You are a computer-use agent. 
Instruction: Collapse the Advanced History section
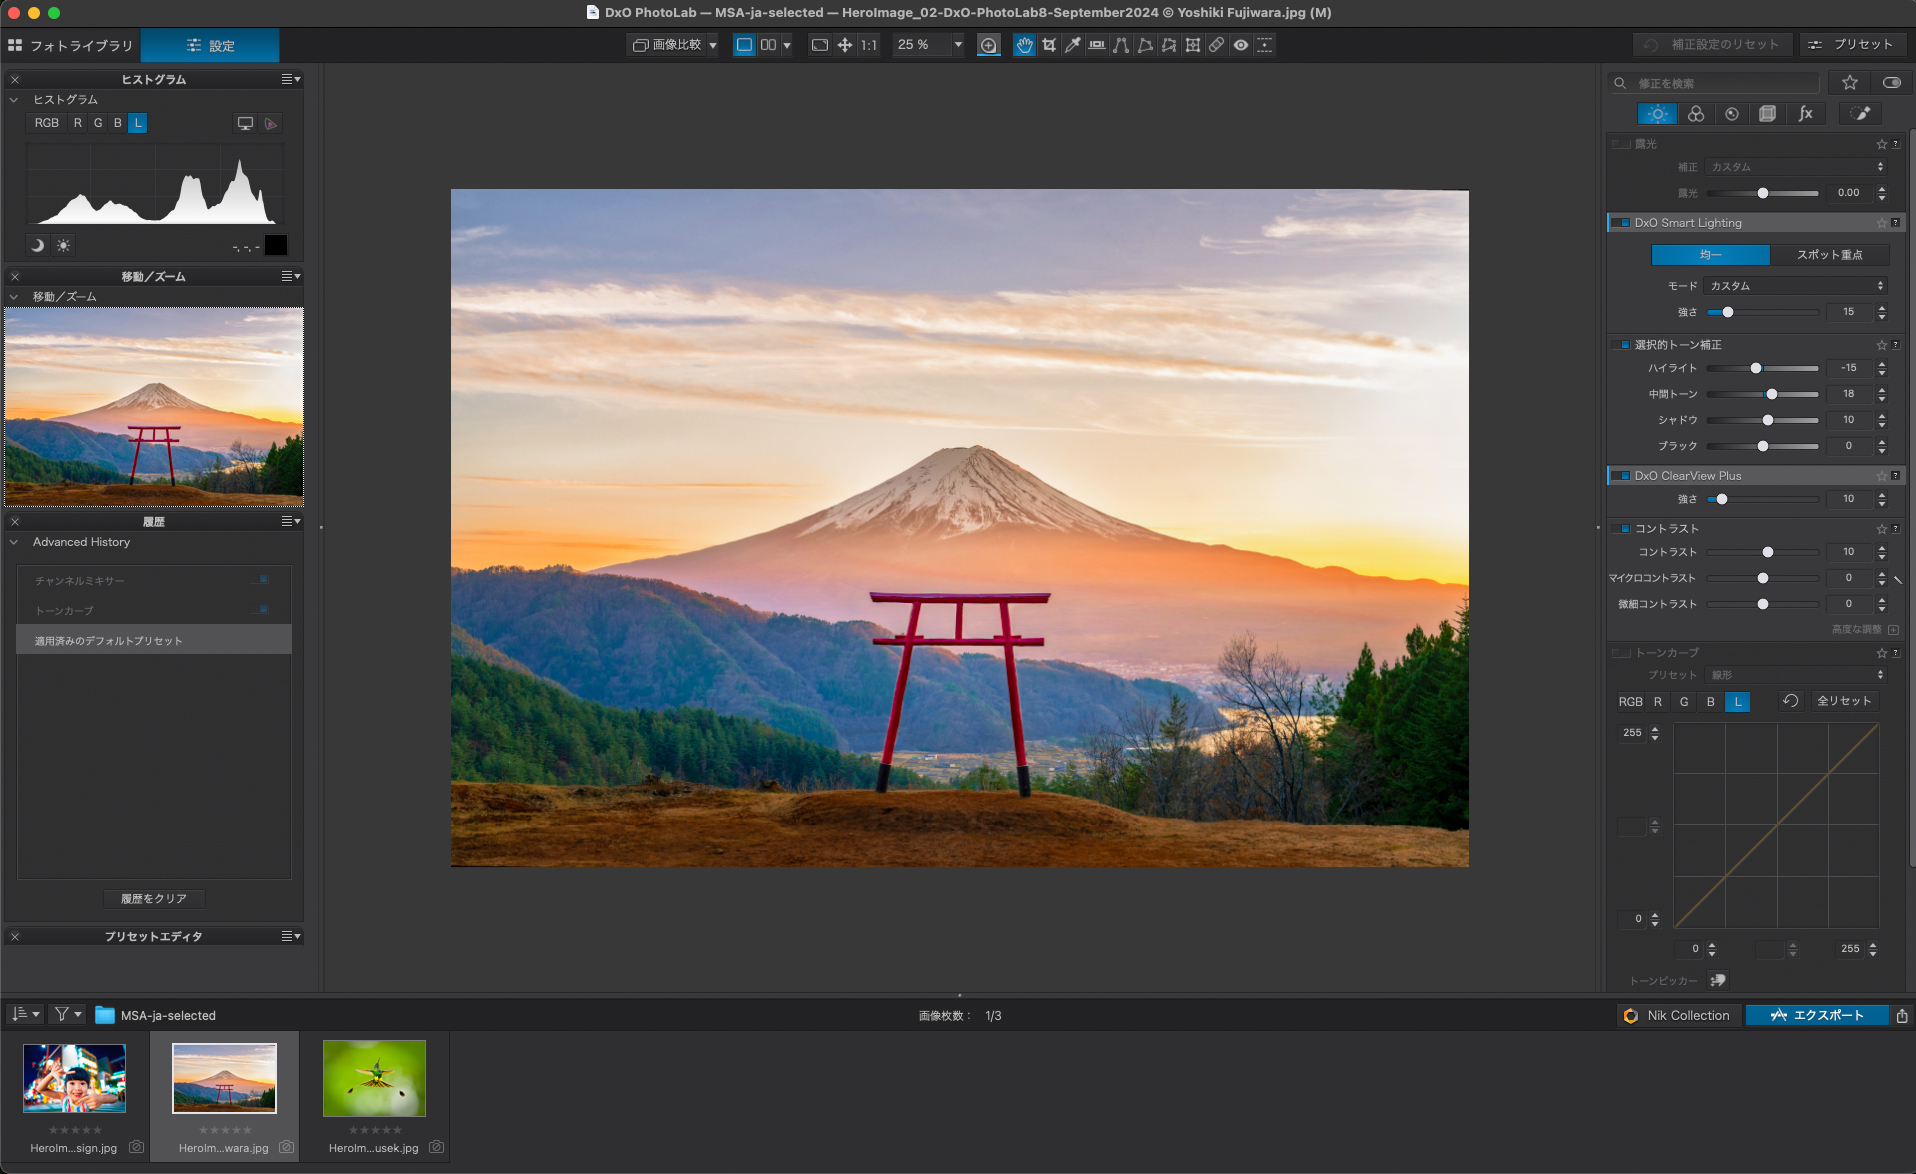pos(14,542)
